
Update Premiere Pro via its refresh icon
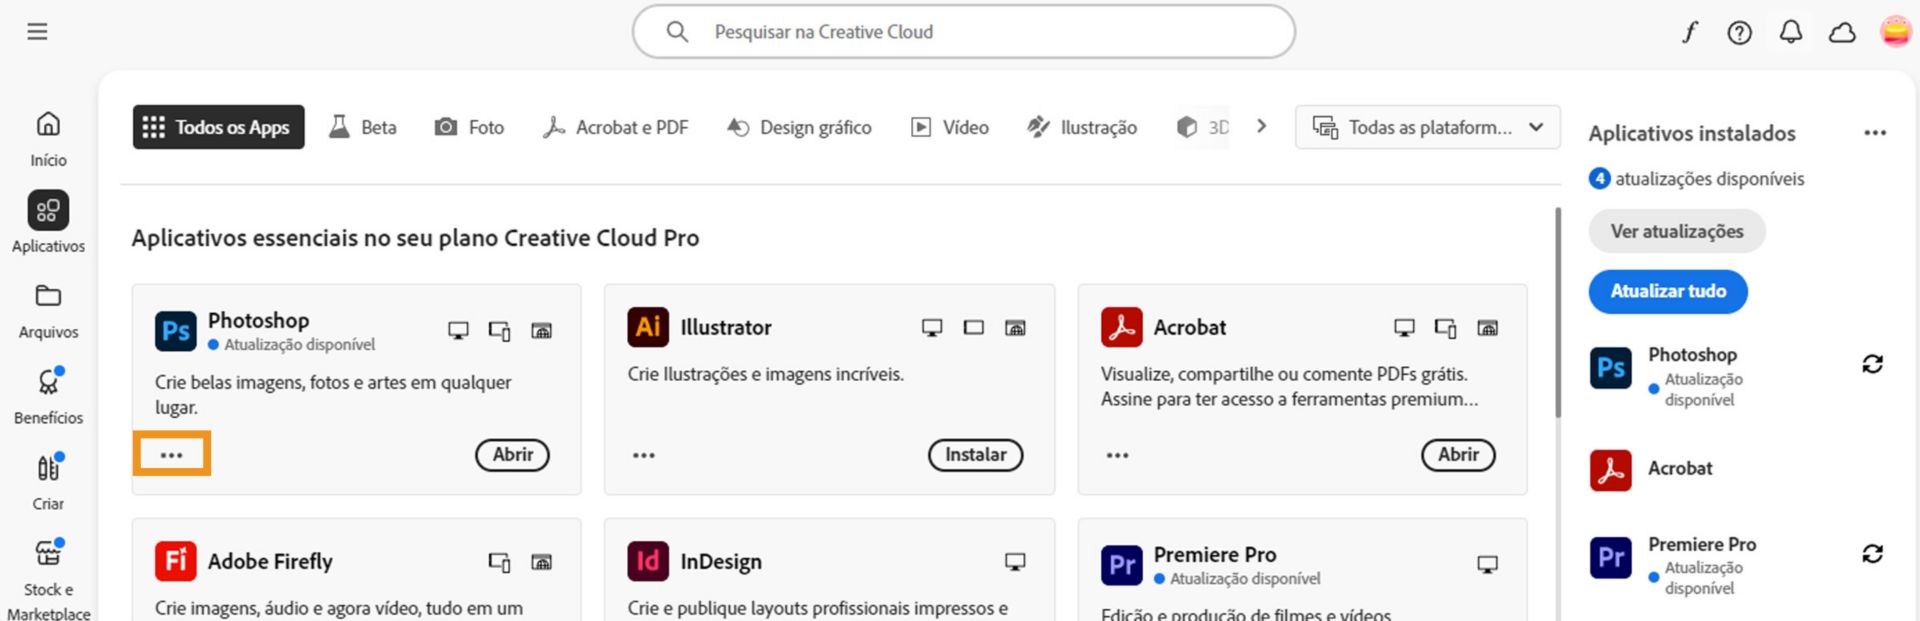(1873, 553)
